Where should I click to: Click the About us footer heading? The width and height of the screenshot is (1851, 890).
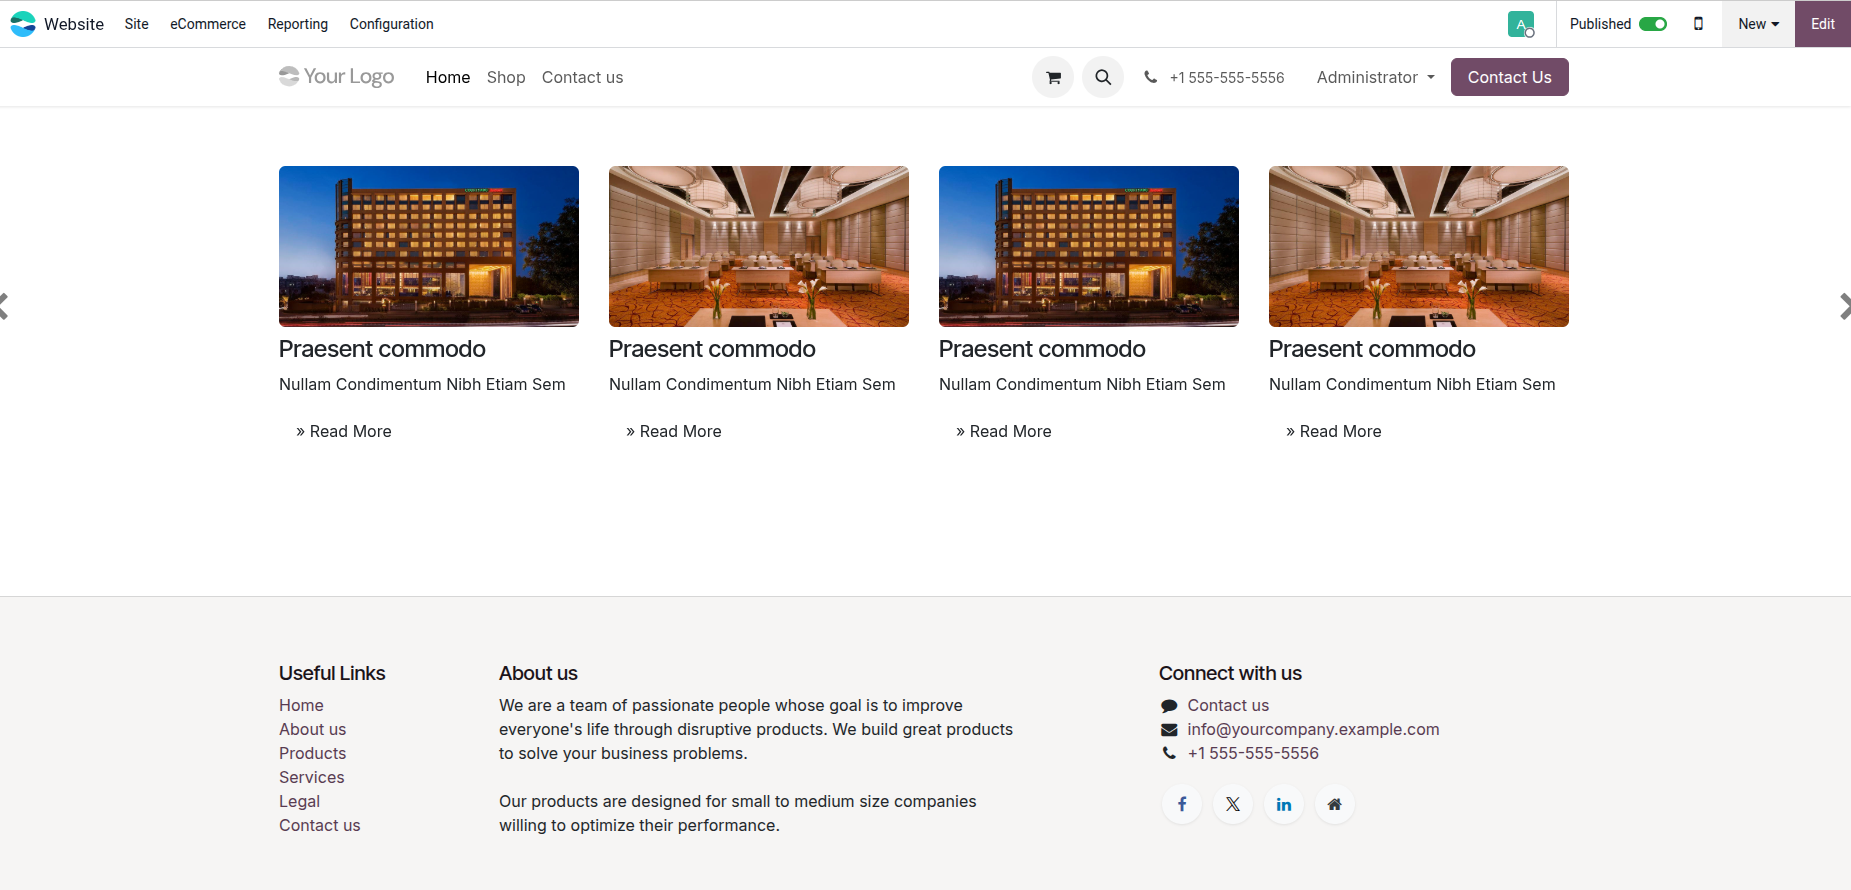pos(538,673)
